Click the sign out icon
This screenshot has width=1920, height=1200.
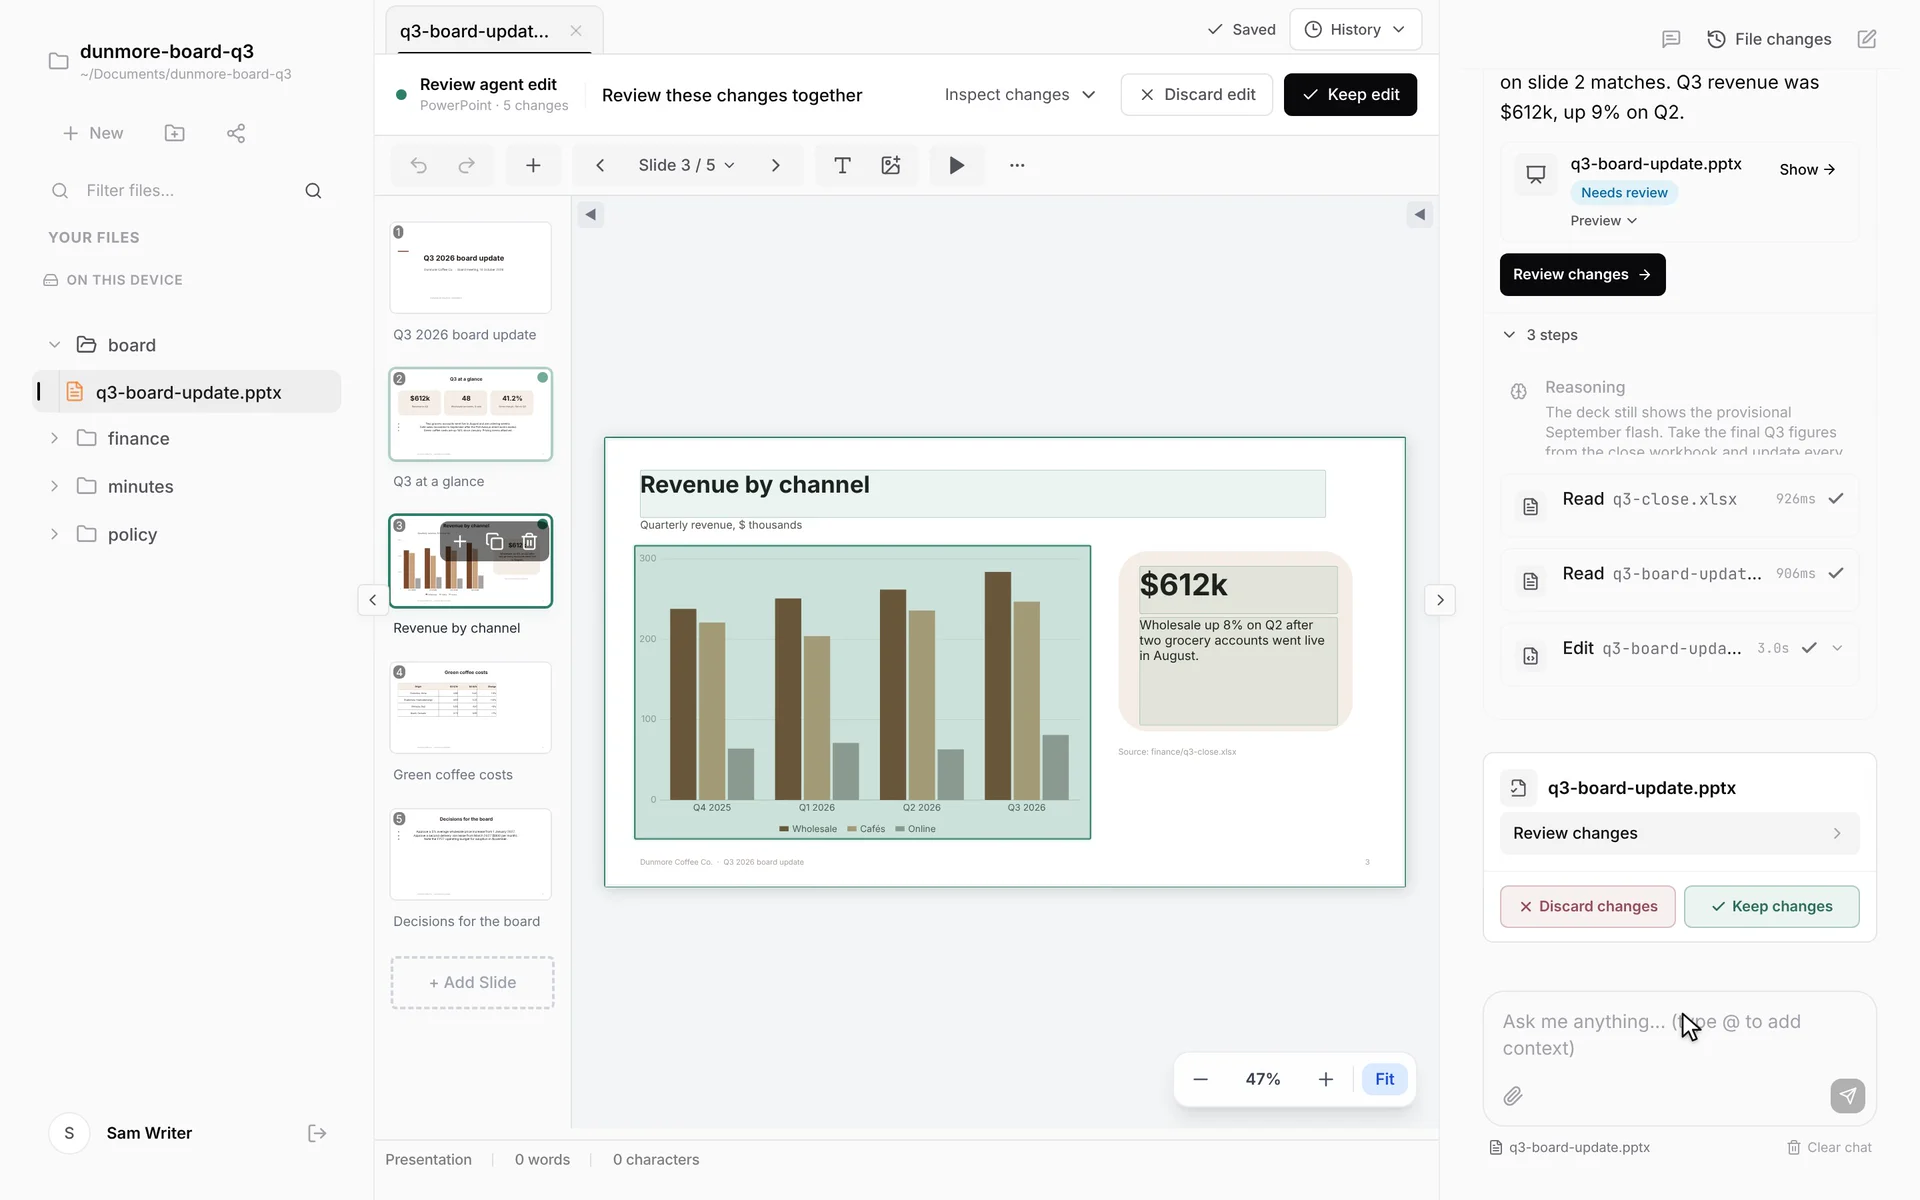point(317,1133)
